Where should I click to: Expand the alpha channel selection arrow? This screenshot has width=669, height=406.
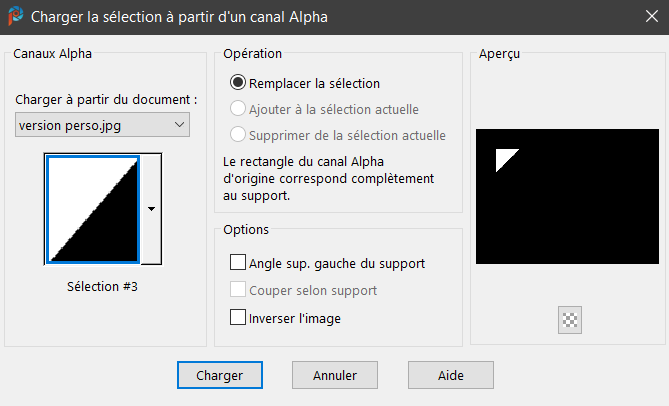click(x=151, y=209)
